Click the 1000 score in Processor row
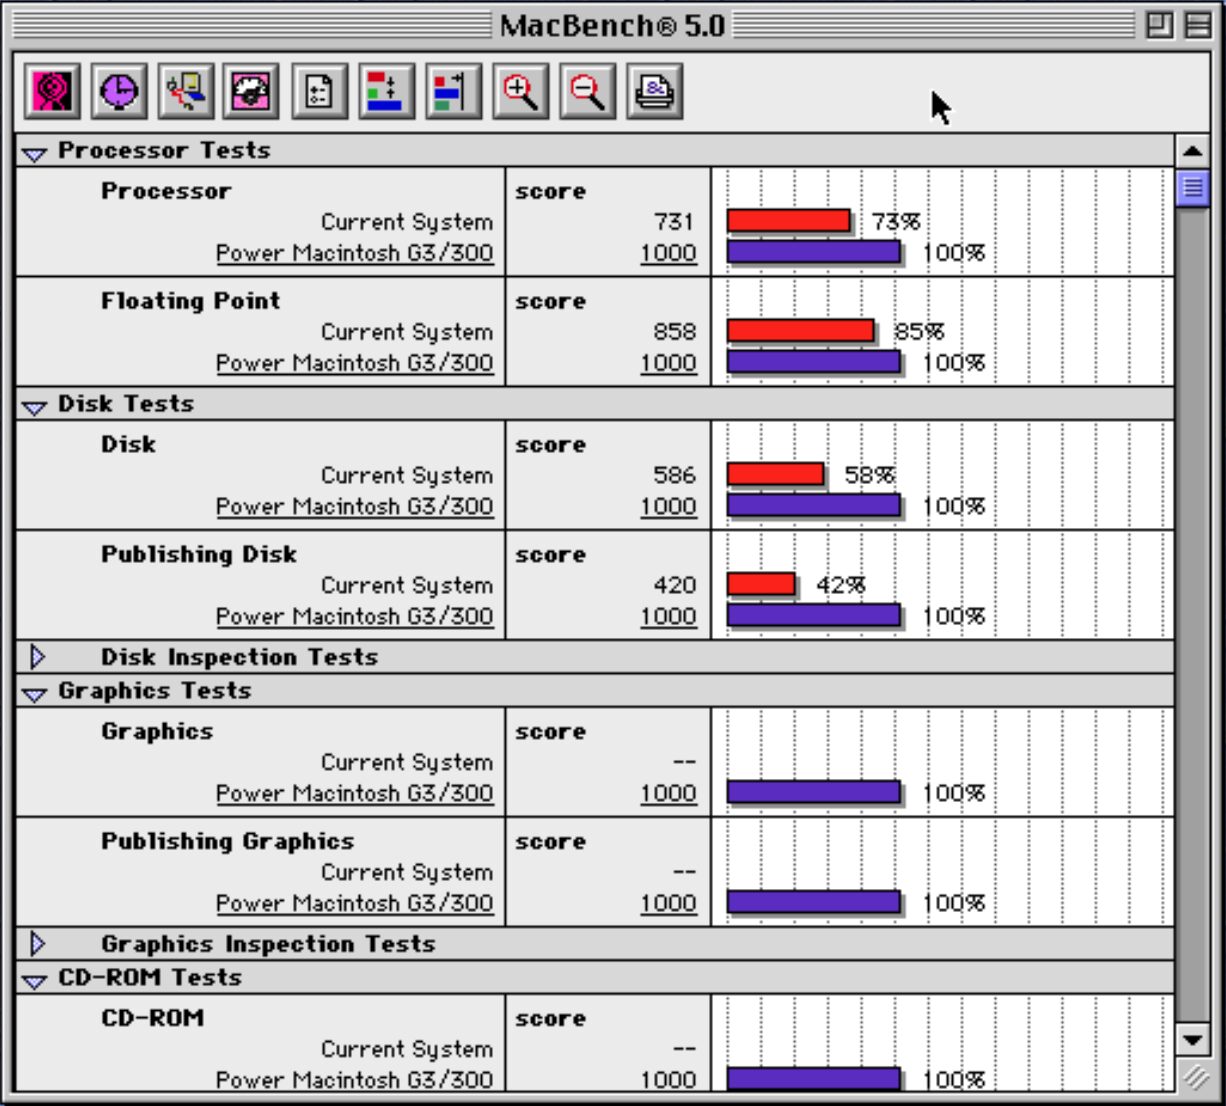 668,253
